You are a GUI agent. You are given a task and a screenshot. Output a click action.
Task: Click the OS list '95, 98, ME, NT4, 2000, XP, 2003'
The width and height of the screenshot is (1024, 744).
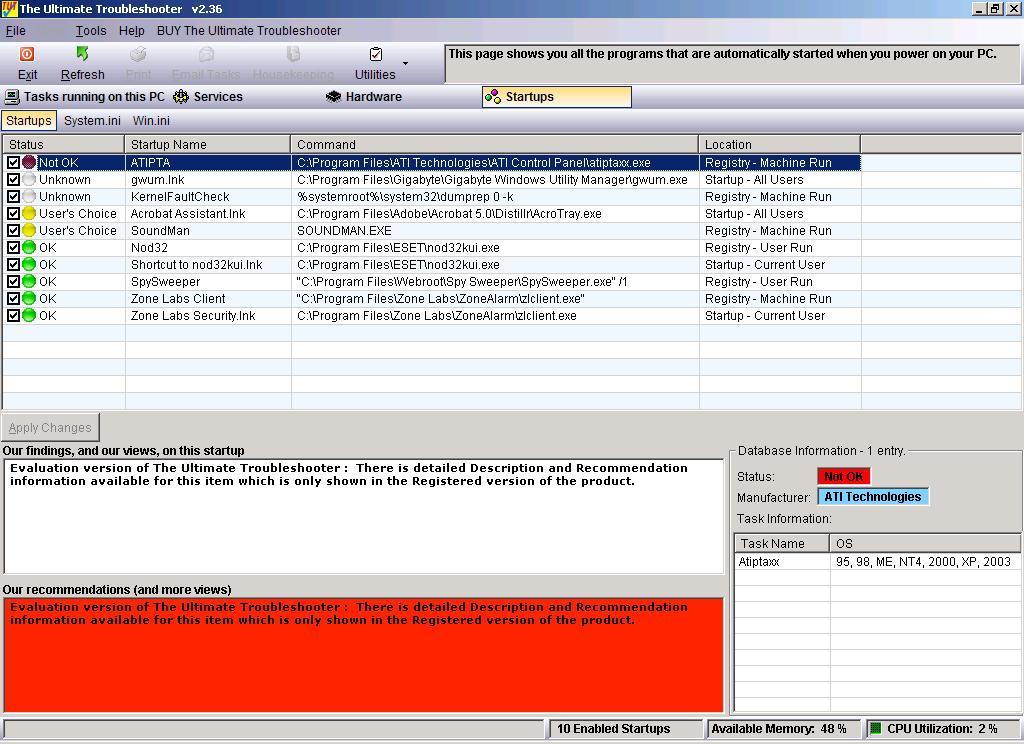[923, 561]
